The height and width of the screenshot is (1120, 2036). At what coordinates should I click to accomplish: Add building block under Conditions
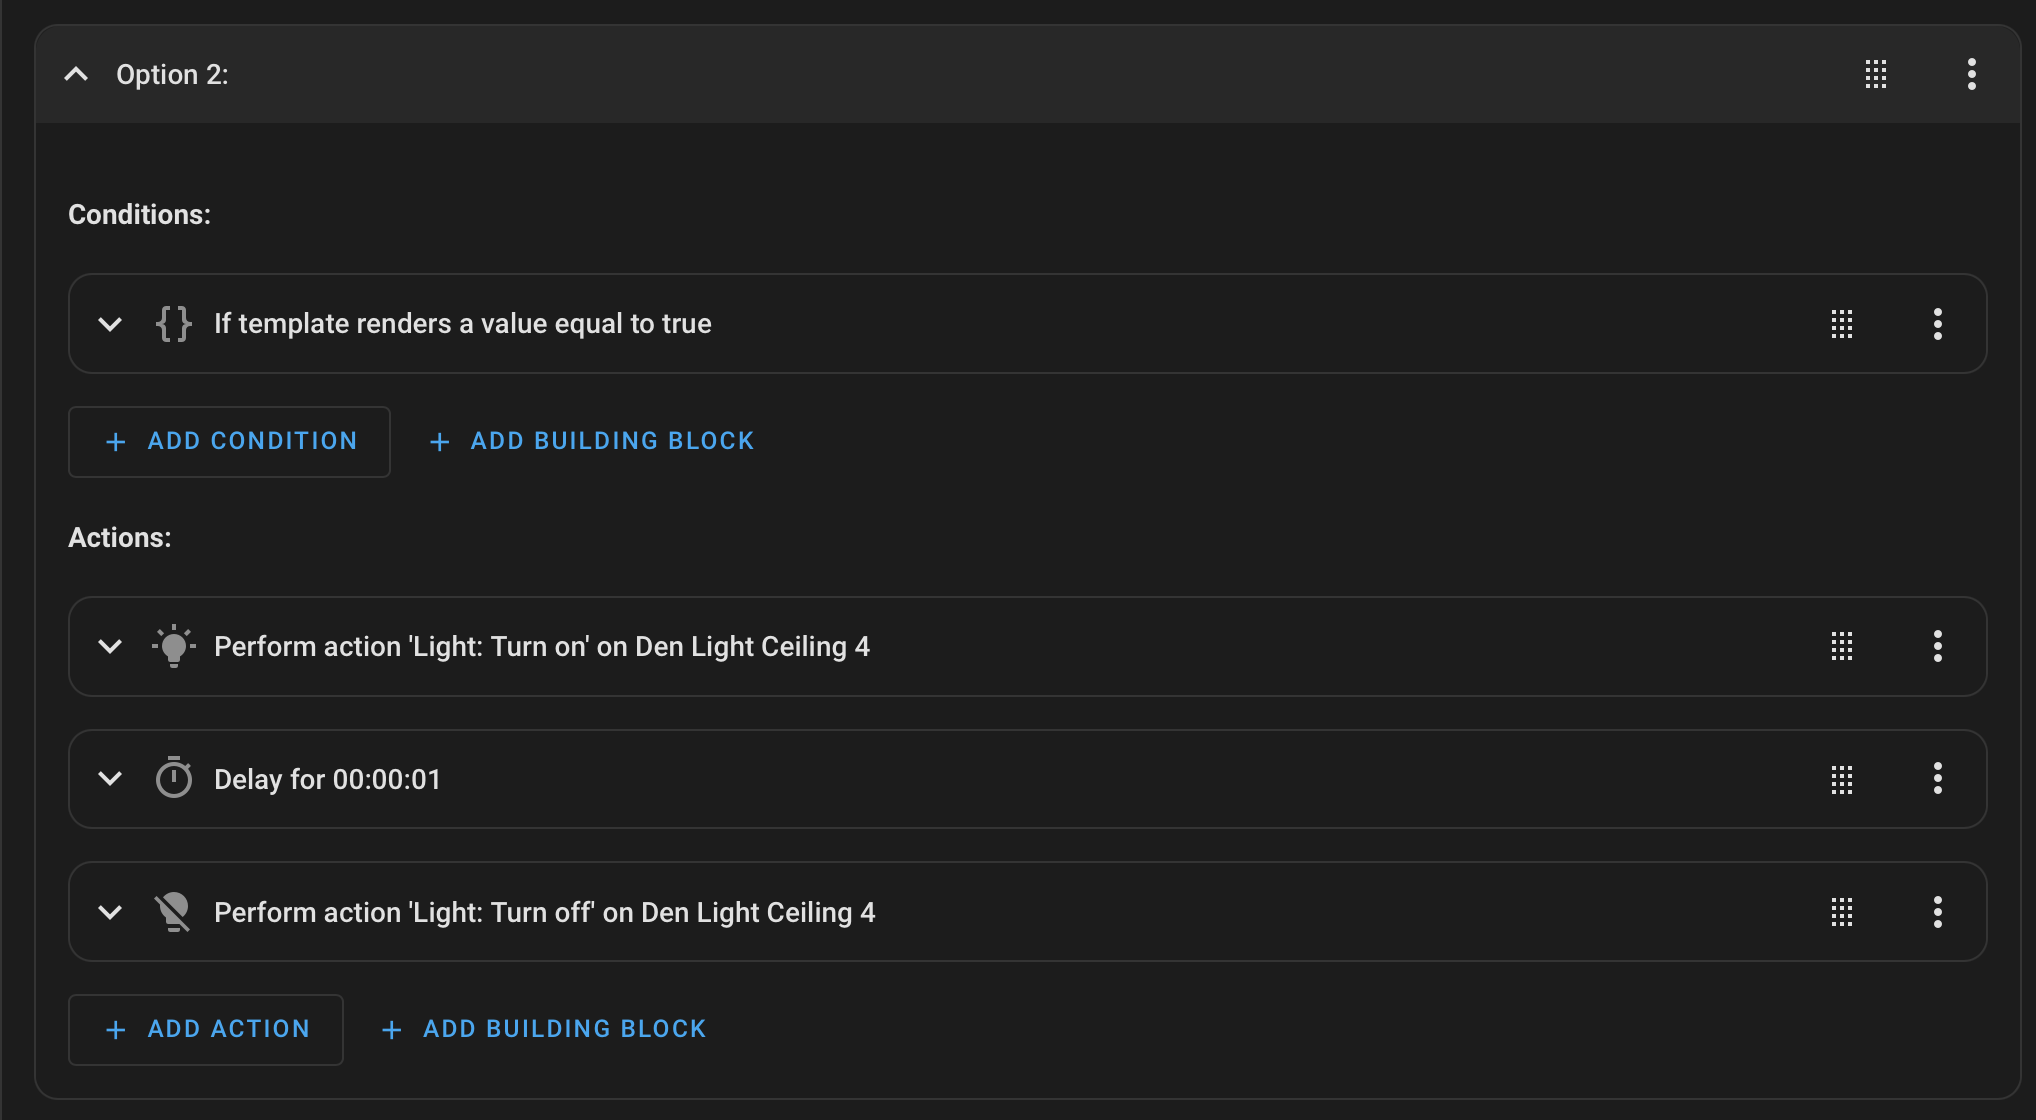click(x=592, y=441)
